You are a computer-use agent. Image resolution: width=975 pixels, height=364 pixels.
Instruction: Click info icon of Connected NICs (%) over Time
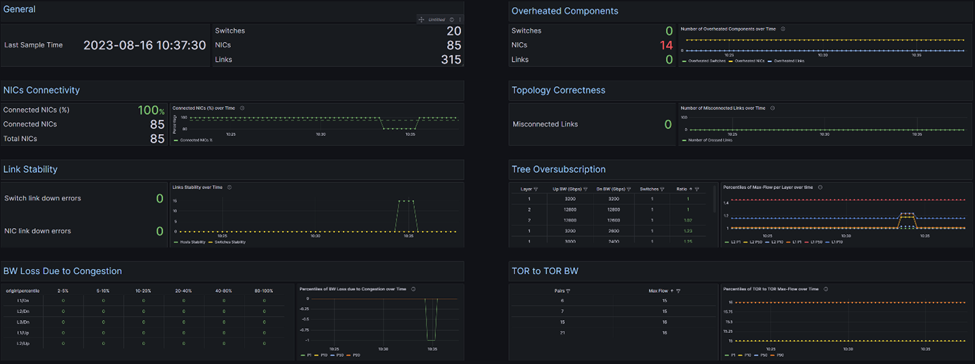point(242,108)
